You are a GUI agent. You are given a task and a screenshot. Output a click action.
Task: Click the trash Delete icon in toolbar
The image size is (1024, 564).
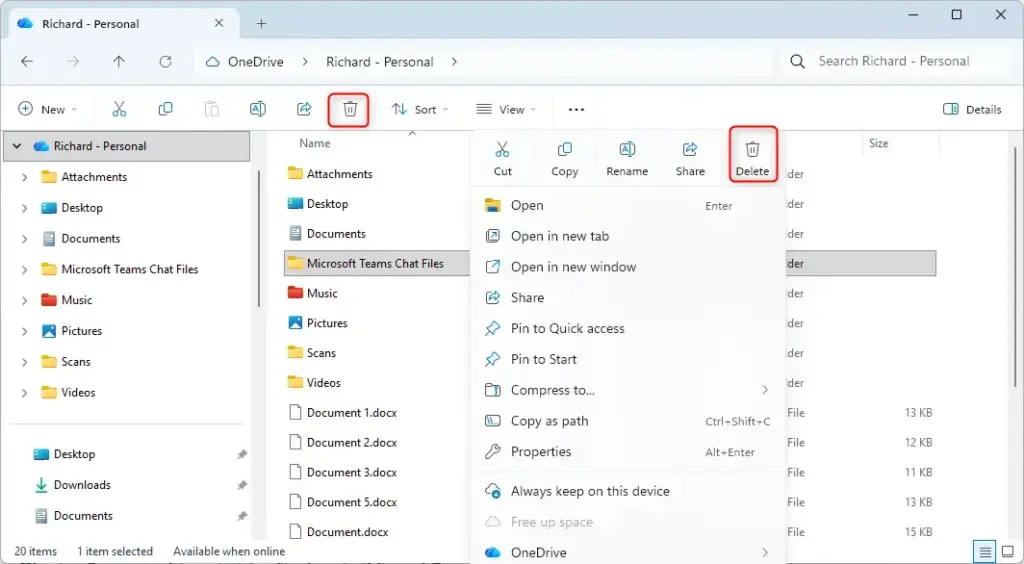pyautogui.click(x=350, y=109)
